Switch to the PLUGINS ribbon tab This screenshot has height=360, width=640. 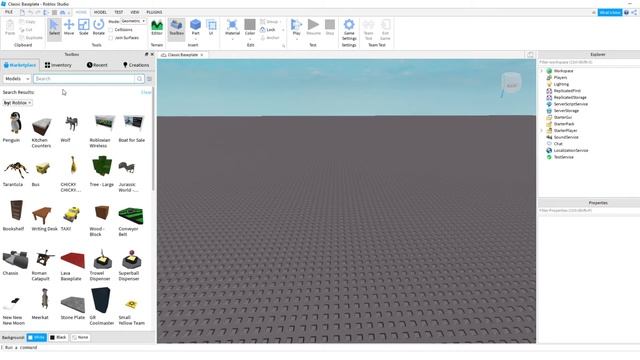(x=154, y=12)
